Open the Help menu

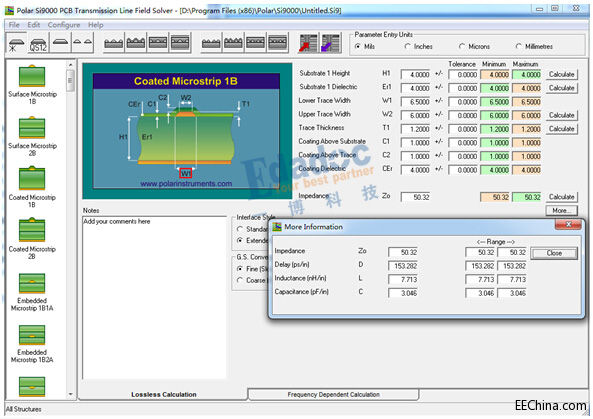(96, 25)
